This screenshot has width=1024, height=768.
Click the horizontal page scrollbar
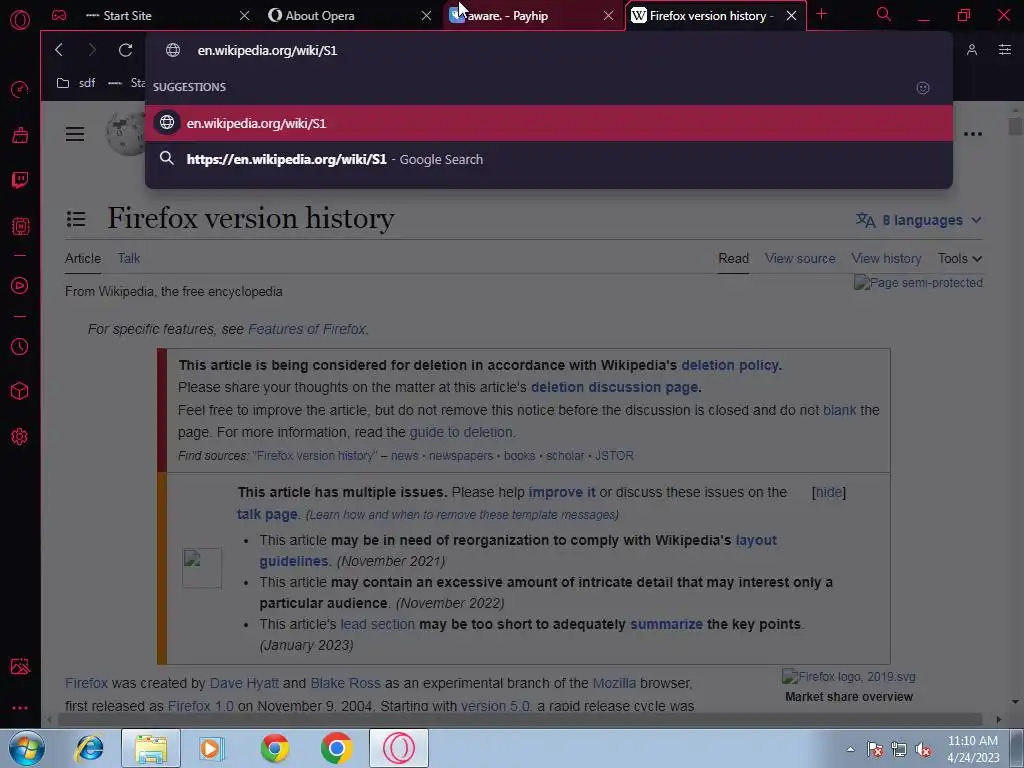coord(520,719)
